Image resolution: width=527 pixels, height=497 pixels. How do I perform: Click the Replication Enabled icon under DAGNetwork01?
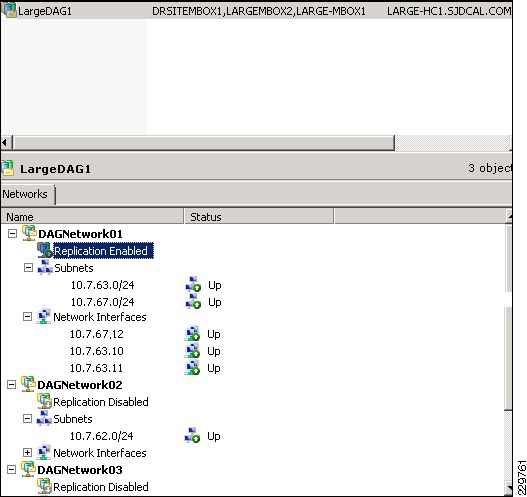(45, 250)
